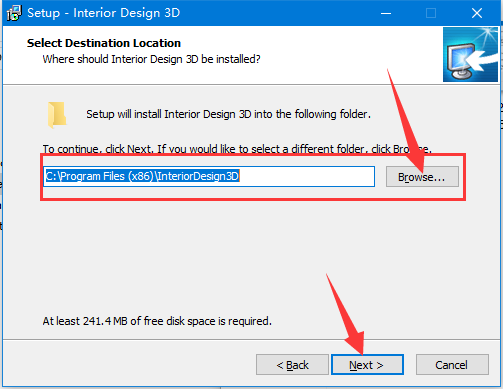Go back with the Back button
This screenshot has width=503, height=389.
[x=292, y=365]
